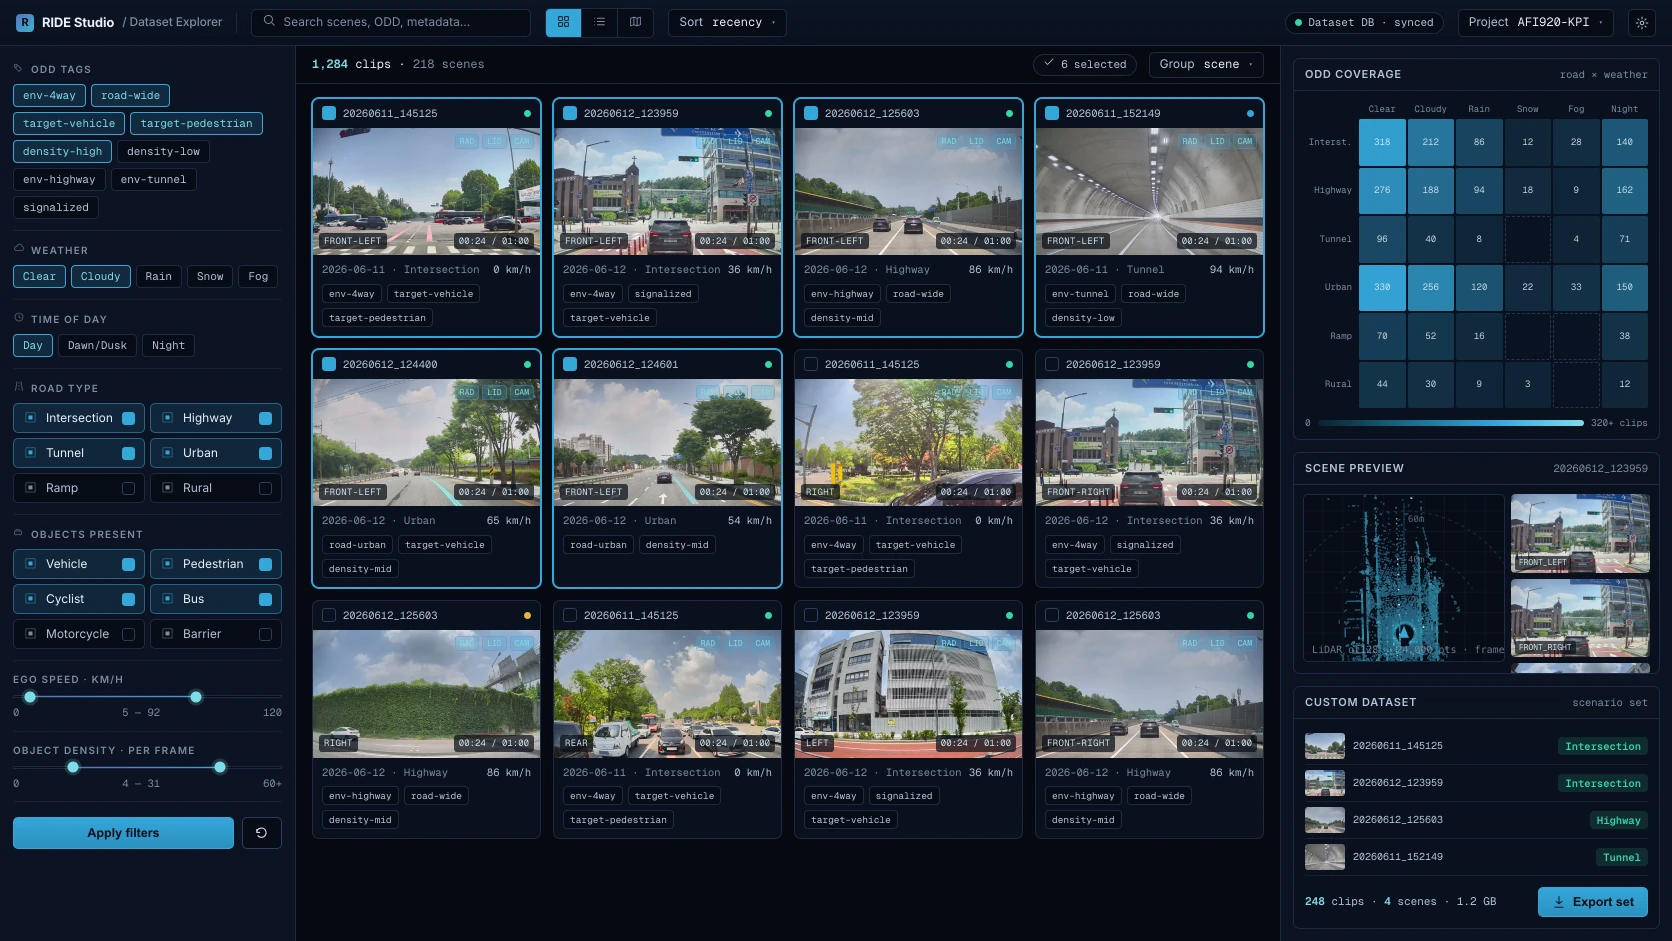The width and height of the screenshot is (1672, 941).
Task: Enable the Ramp road type checkbox
Action: [128, 488]
